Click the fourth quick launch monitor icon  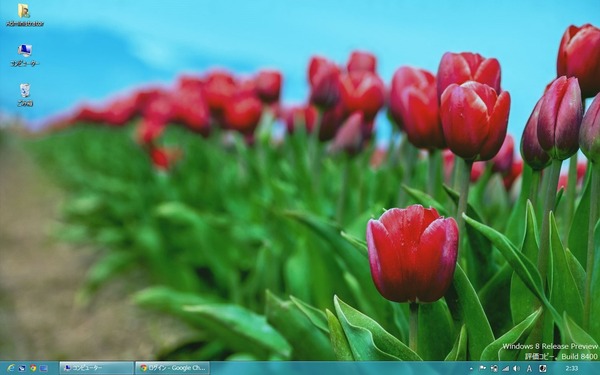[x=44, y=368]
